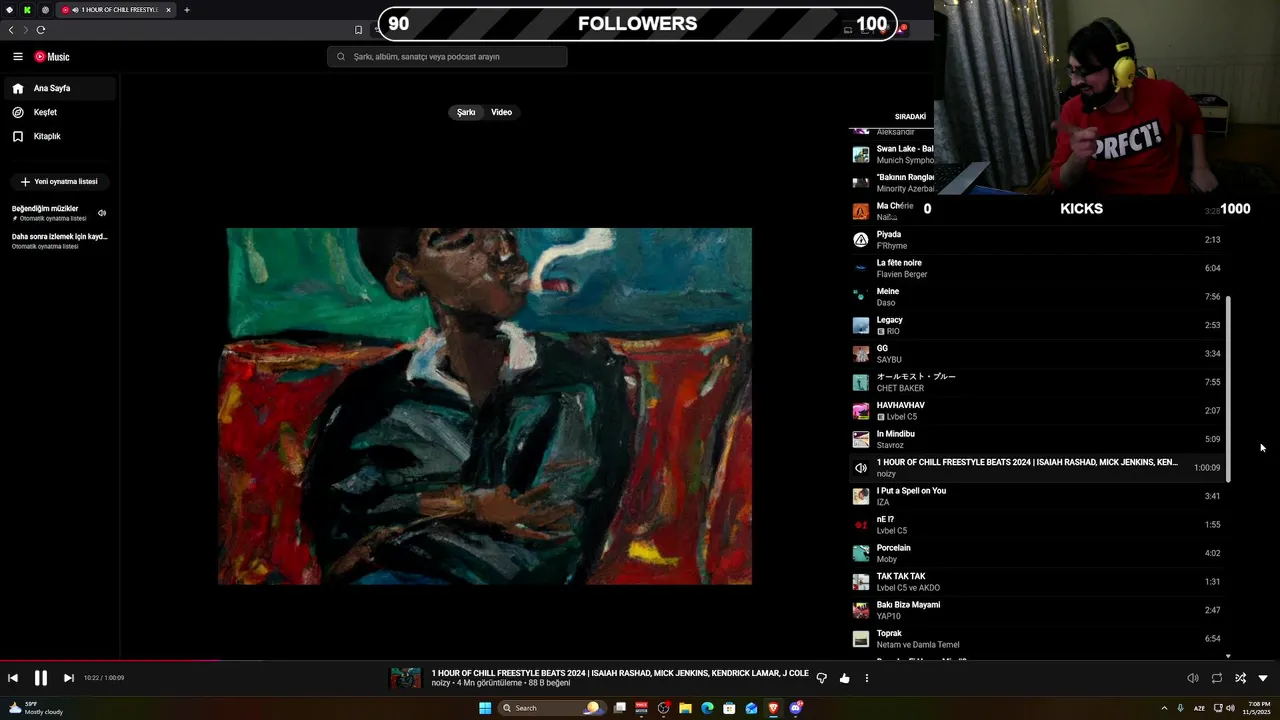Image resolution: width=1280 pixels, height=720 pixels.
Task: Adjust the player volume icon
Action: (1193, 678)
